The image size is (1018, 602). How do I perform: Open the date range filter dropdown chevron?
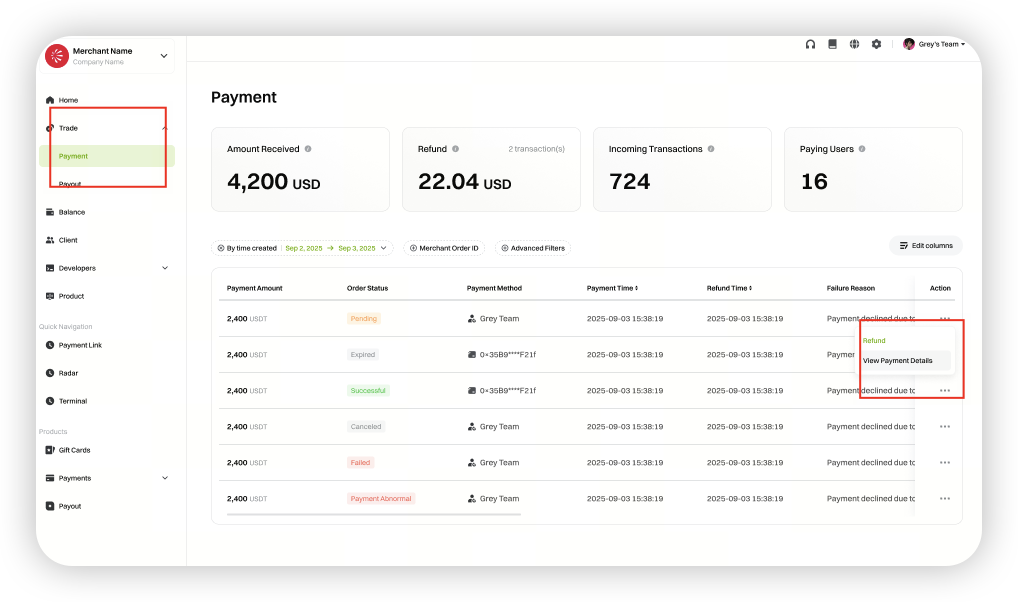[x=383, y=248]
